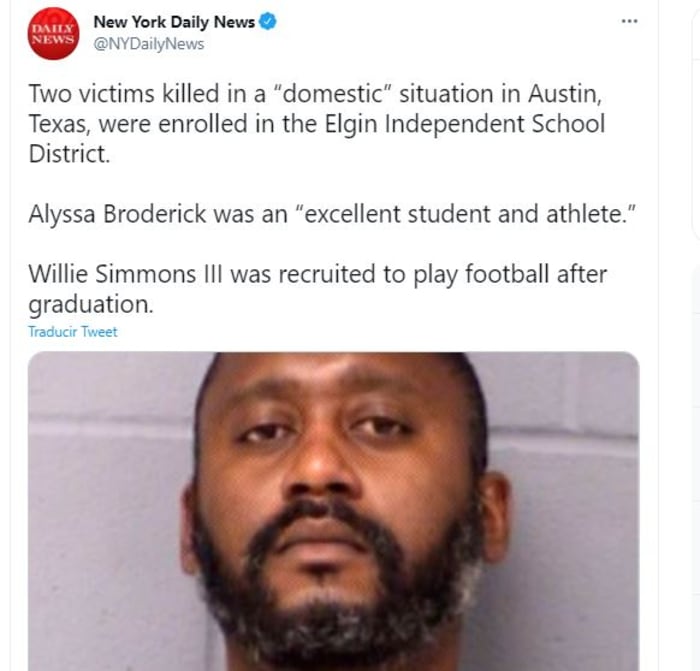Open the New York Daily News profile avatar
The height and width of the screenshot is (671, 700).
tap(53, 33)
